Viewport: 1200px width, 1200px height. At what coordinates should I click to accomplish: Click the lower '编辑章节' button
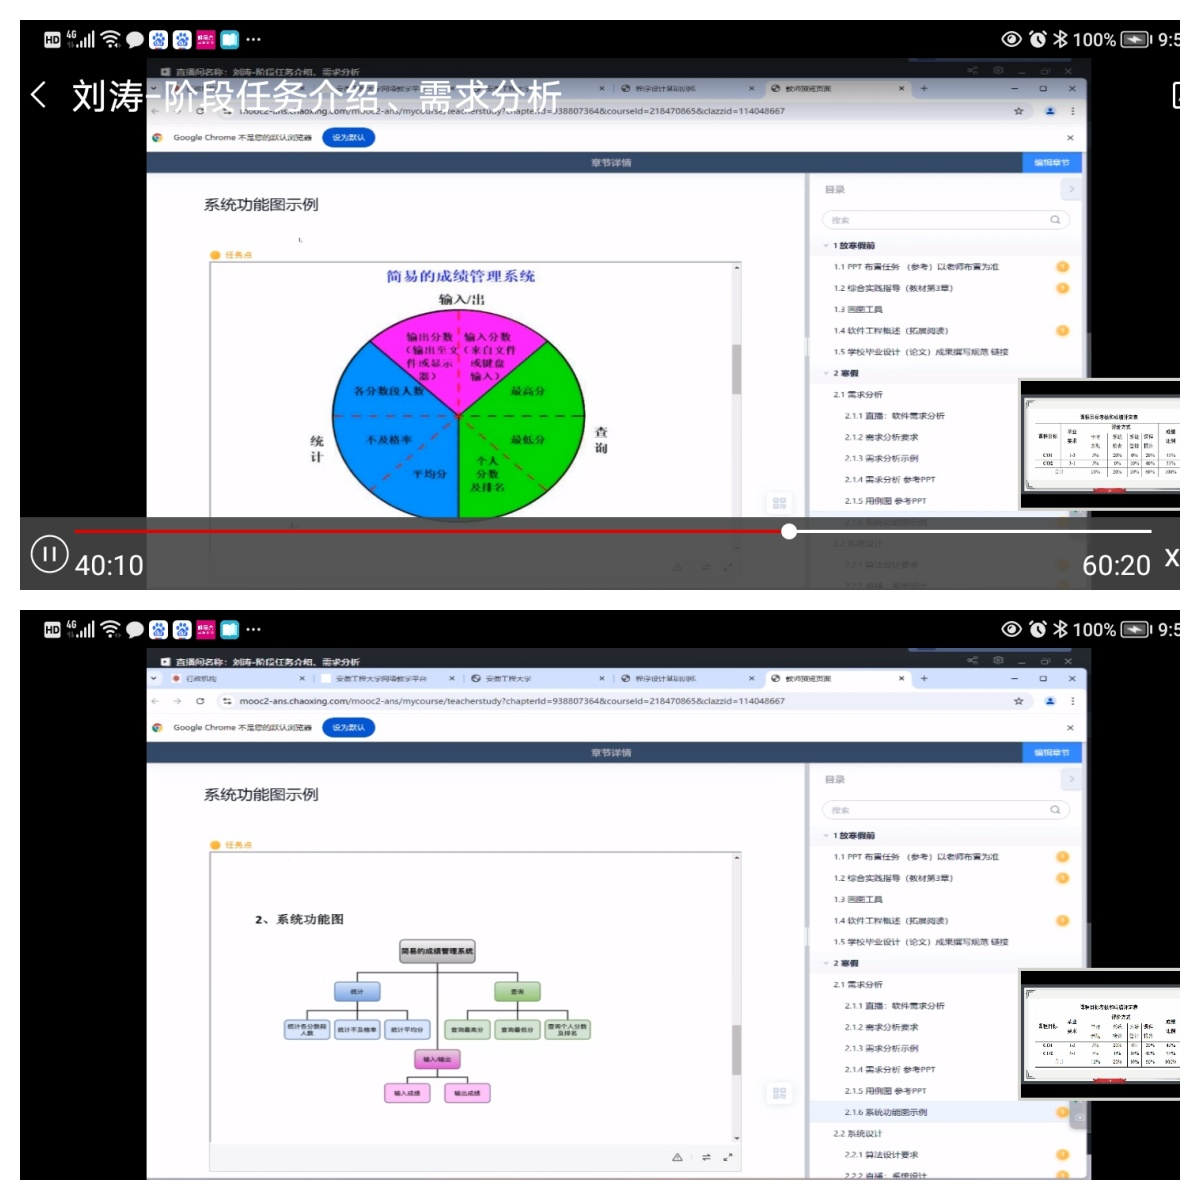[1051, 752]
